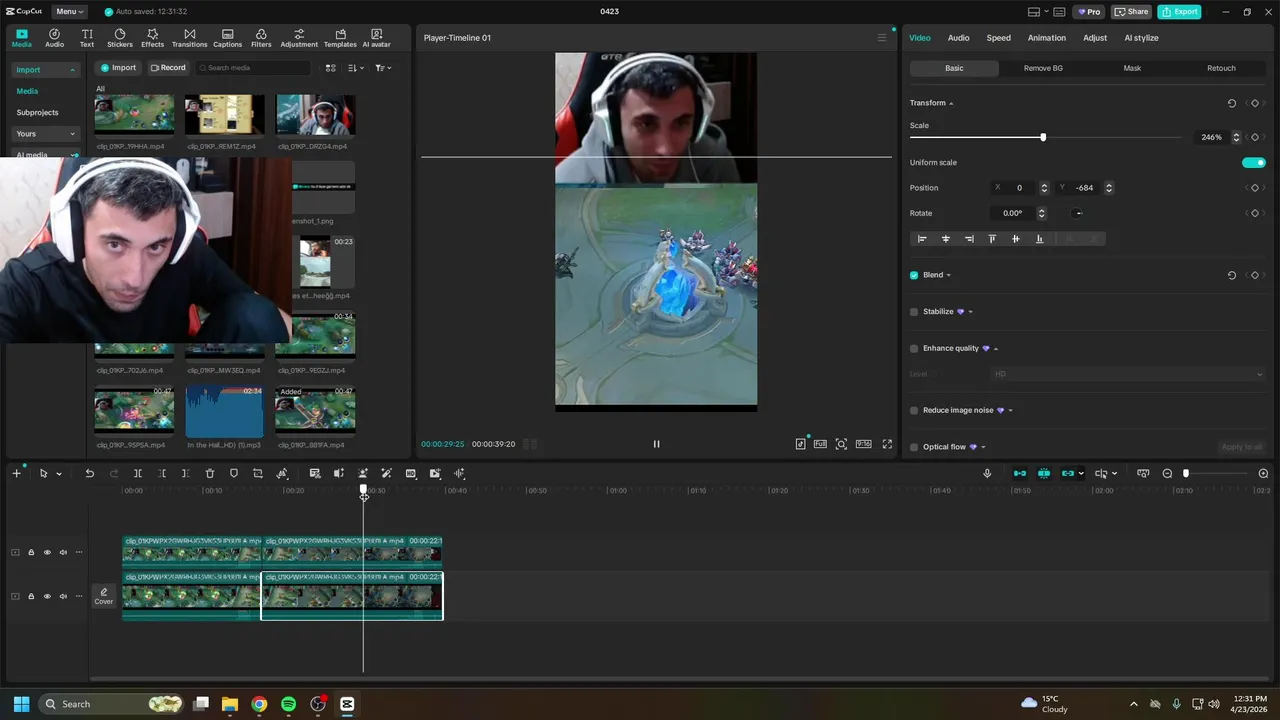Click the align top icon

992,239
